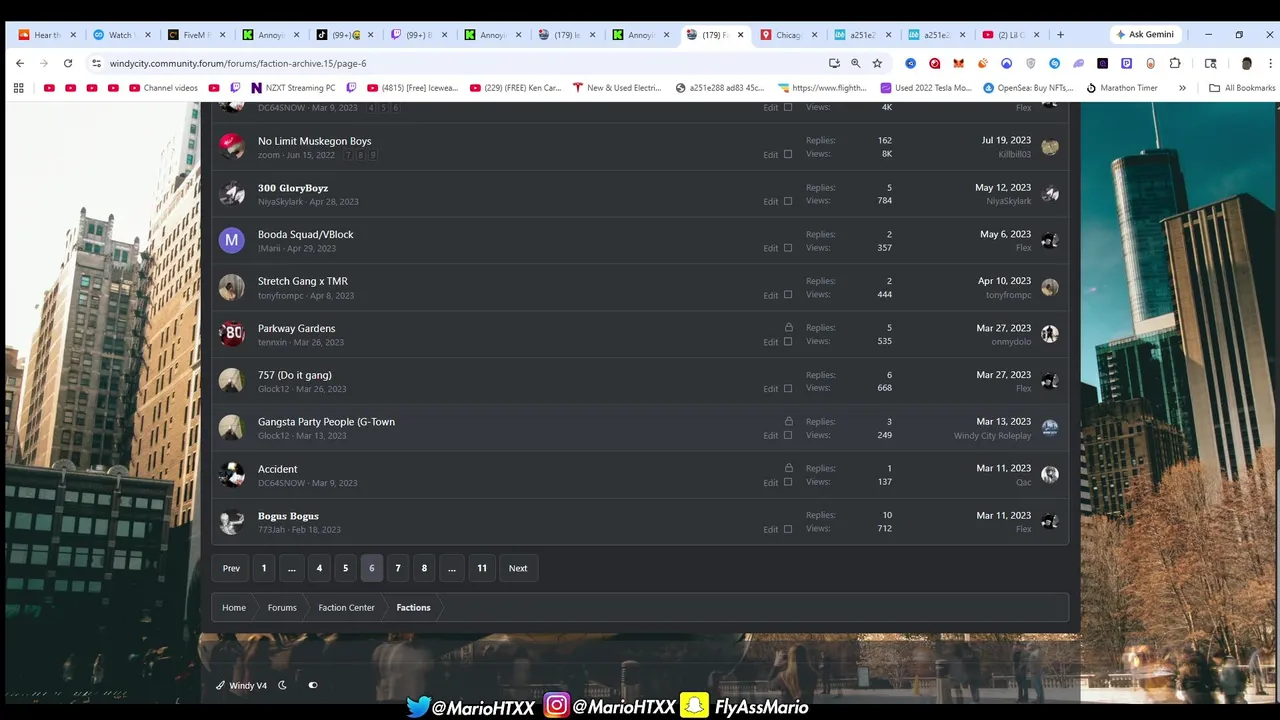The image size is (1280, 720).
Task: Open the Chrome profile avatar icon
Action: (1246, 63)
